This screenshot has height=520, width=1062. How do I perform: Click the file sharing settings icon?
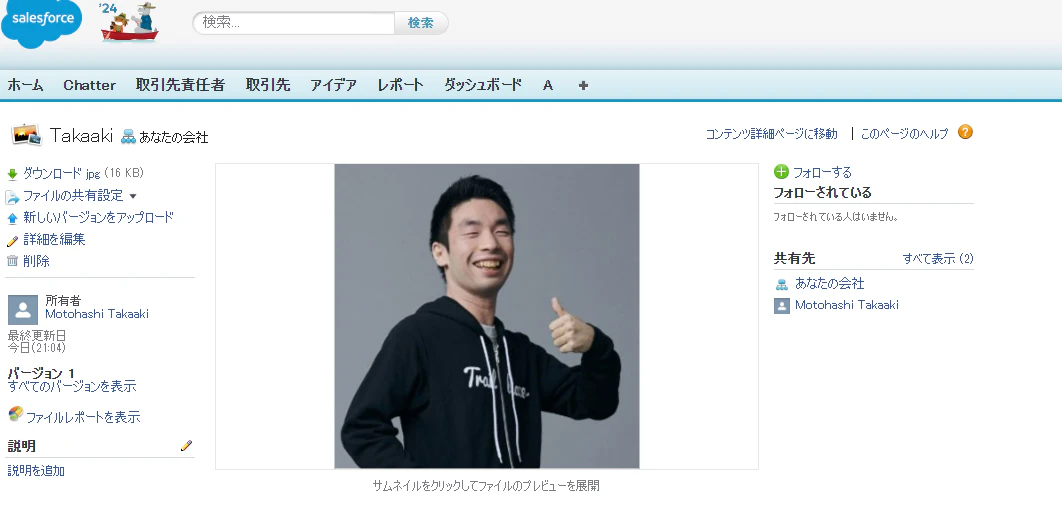pos(12,197)
